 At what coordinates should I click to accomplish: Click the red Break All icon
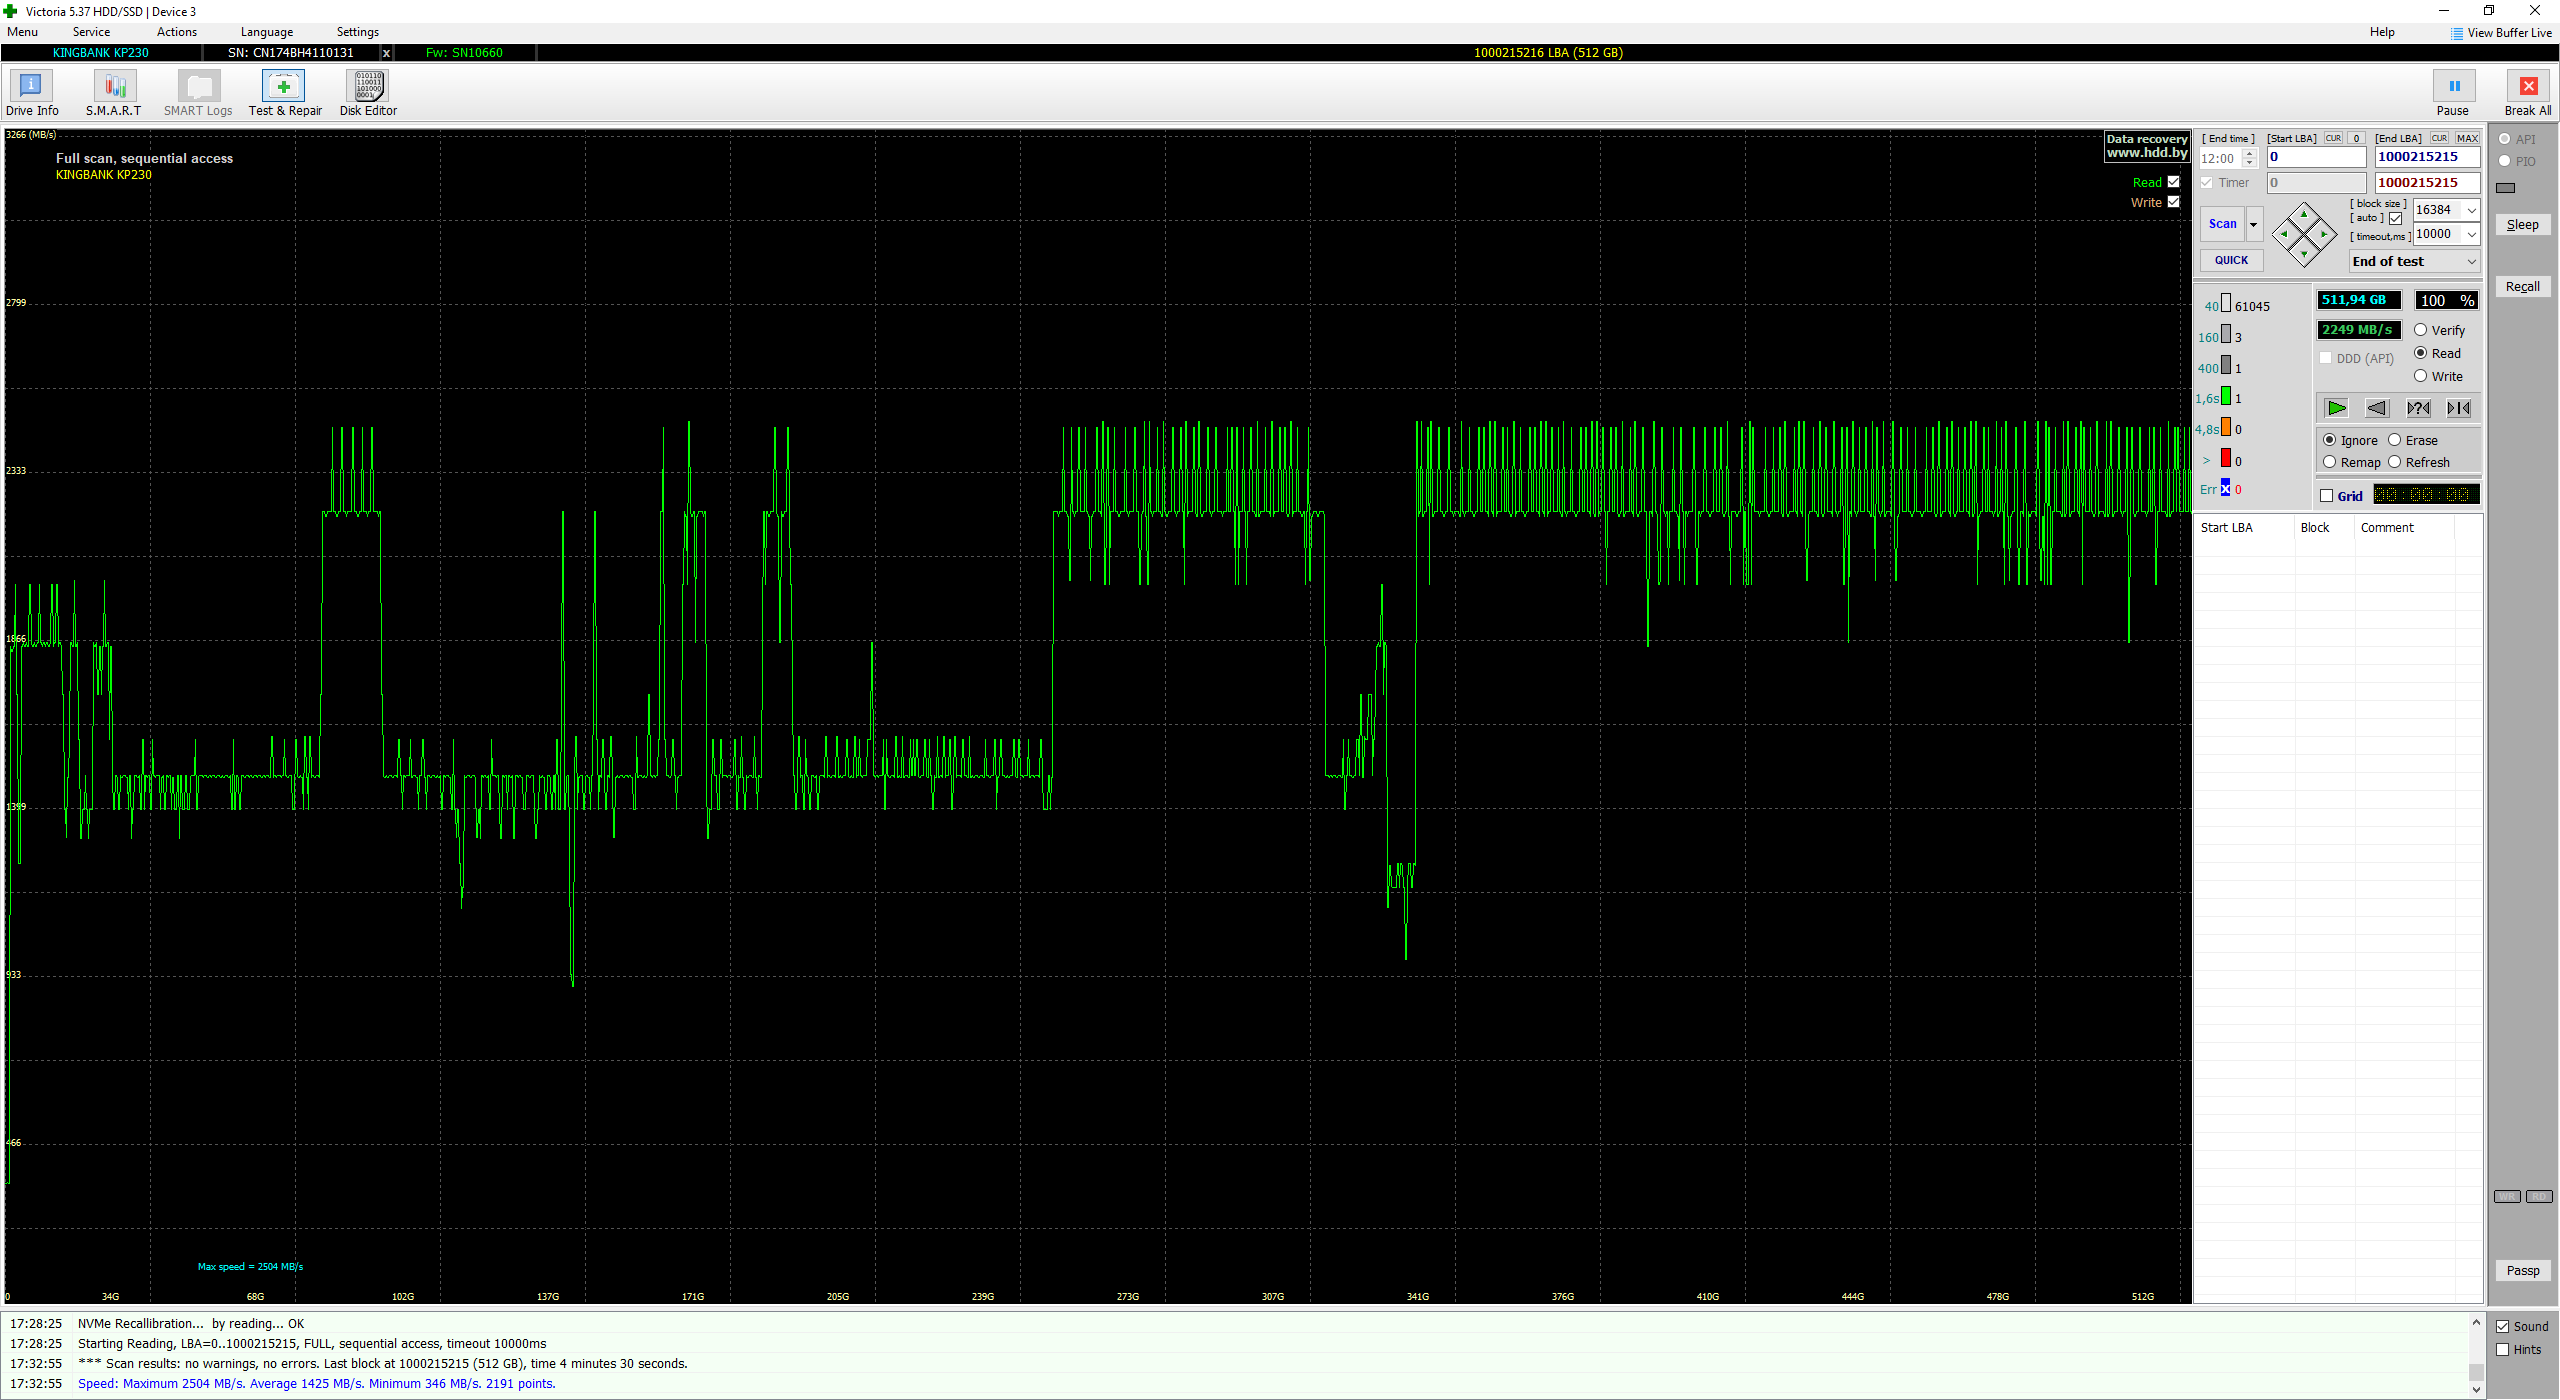pyautogui.click(x=2527, y=87)
